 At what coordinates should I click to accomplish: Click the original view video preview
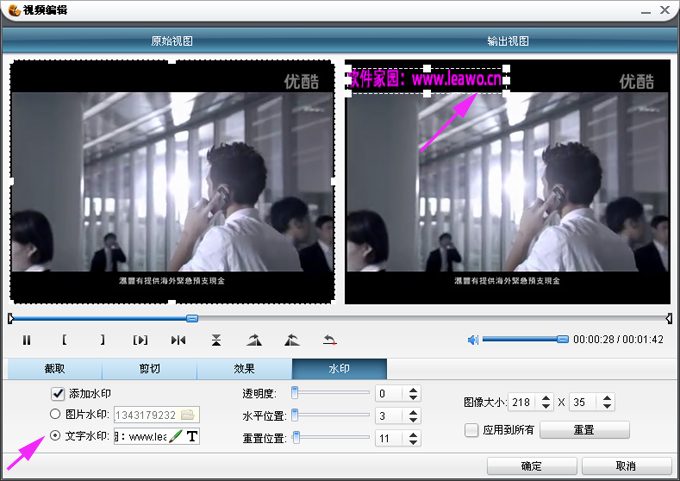pyautogui.click(x=172, y=182)
